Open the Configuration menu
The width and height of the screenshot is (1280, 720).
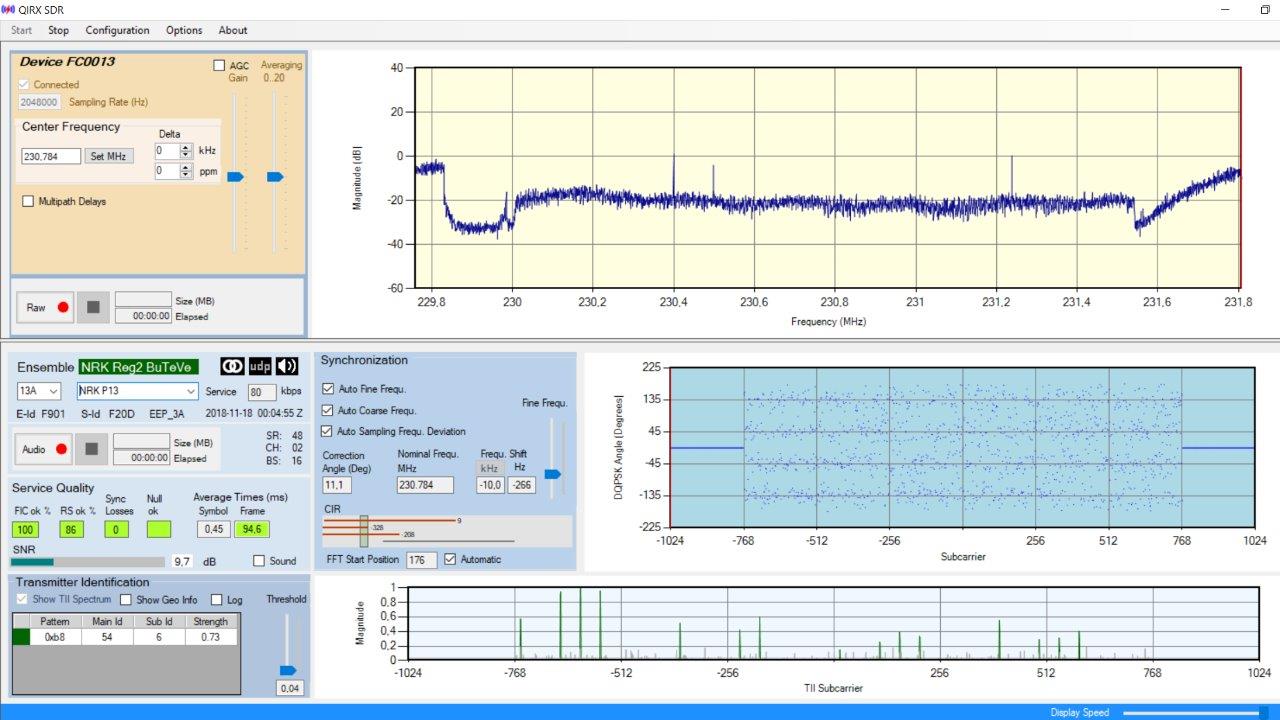(117, 30)
